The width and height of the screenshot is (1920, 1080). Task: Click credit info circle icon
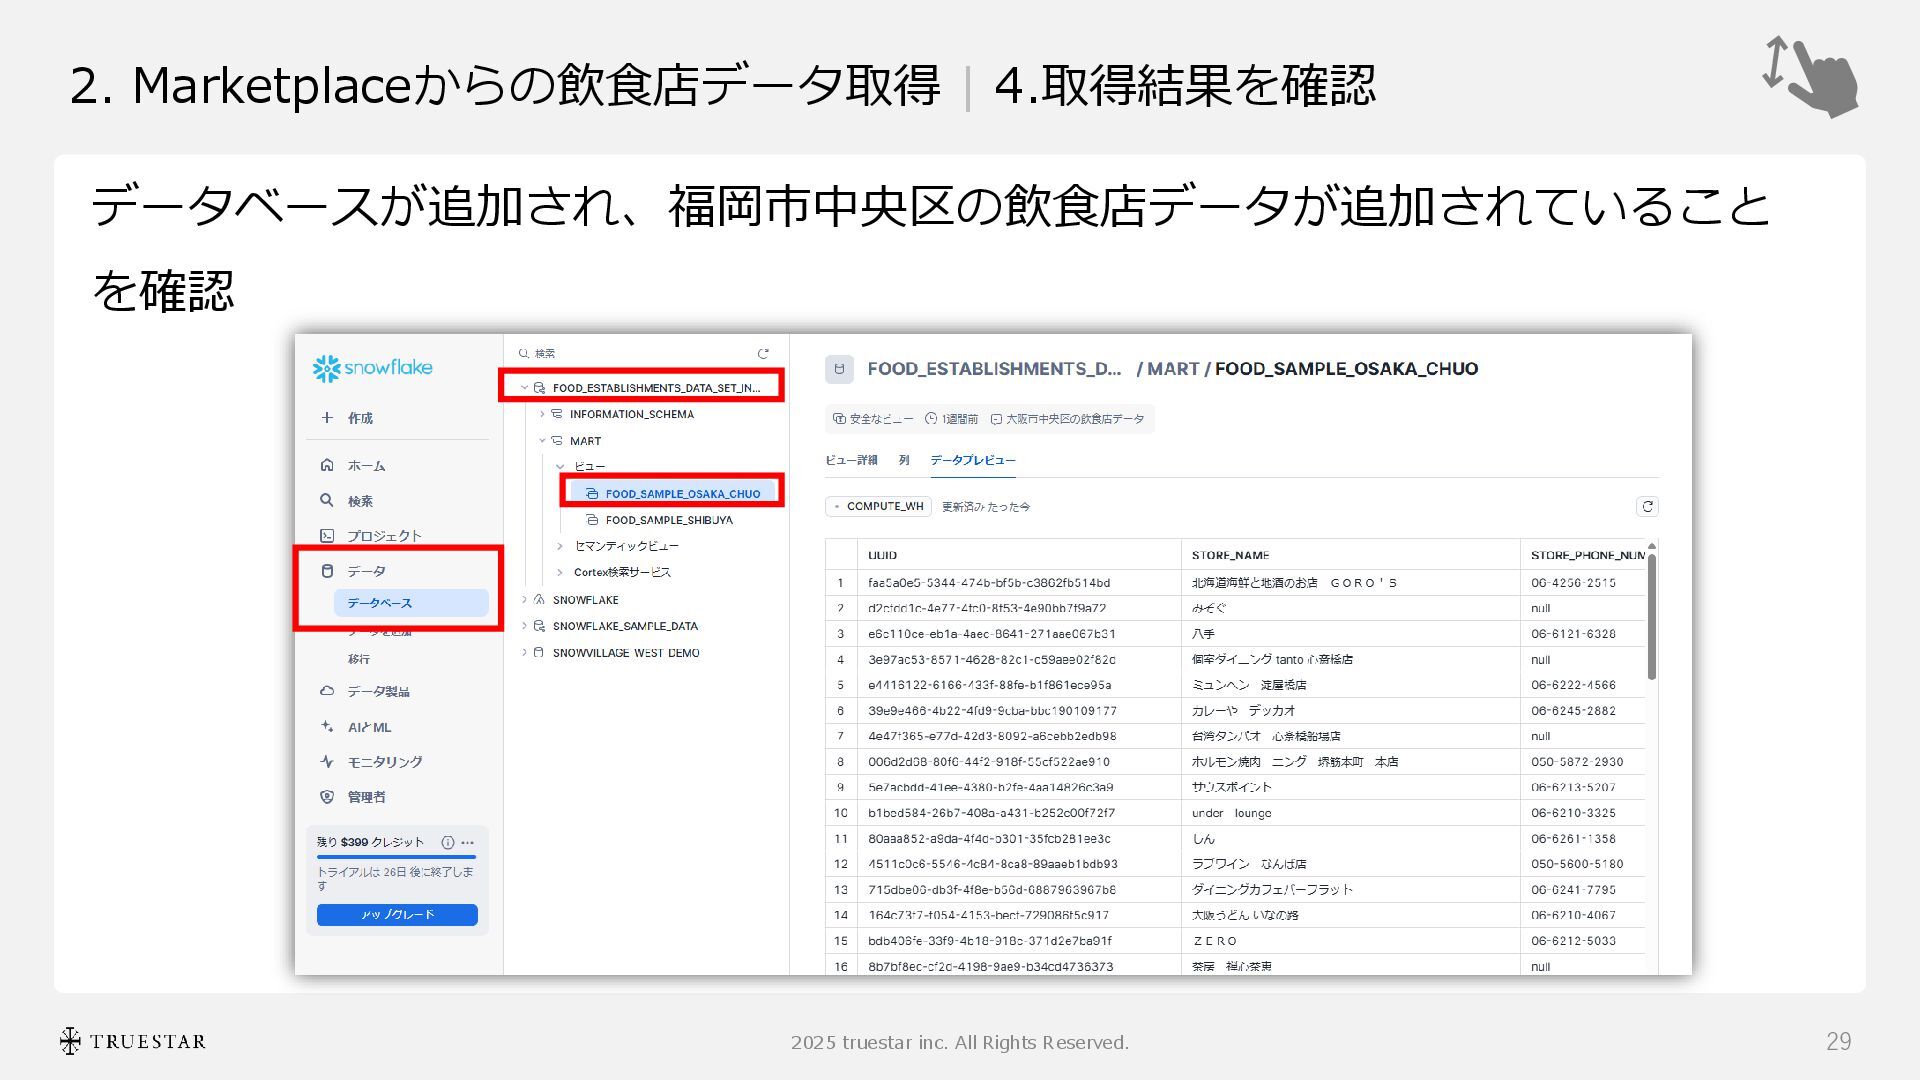(x=448, y=842)
